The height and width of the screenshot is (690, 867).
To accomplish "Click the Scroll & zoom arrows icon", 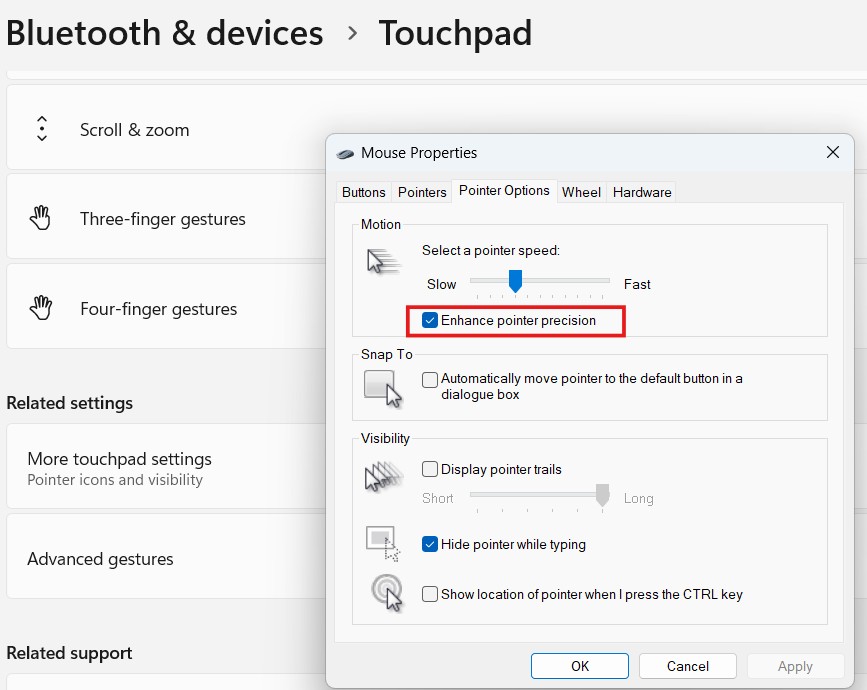I will (x=42, y=129).
